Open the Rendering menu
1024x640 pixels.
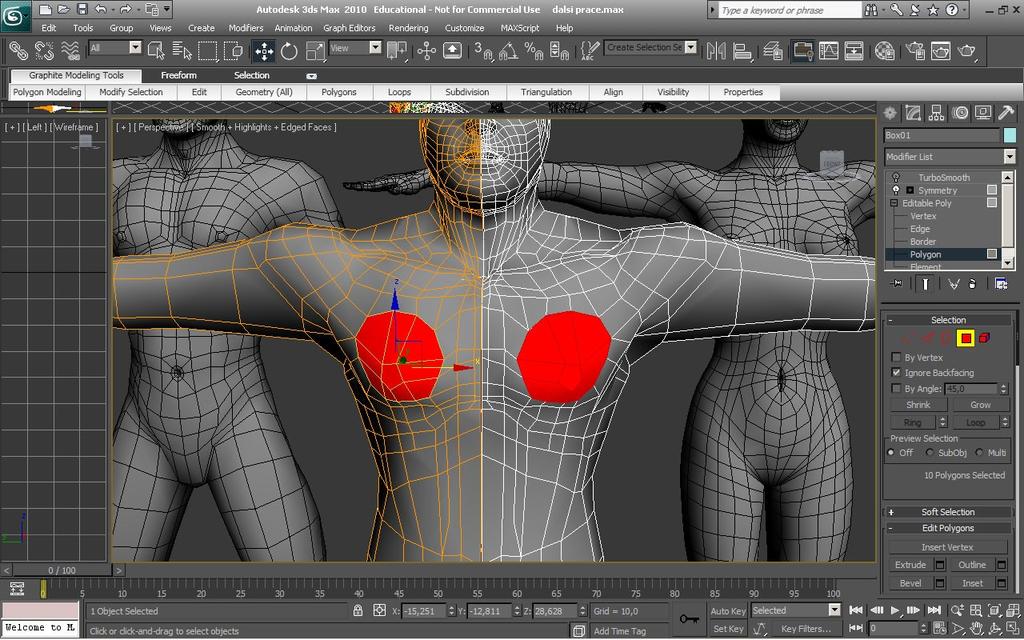tap(409, 28)
